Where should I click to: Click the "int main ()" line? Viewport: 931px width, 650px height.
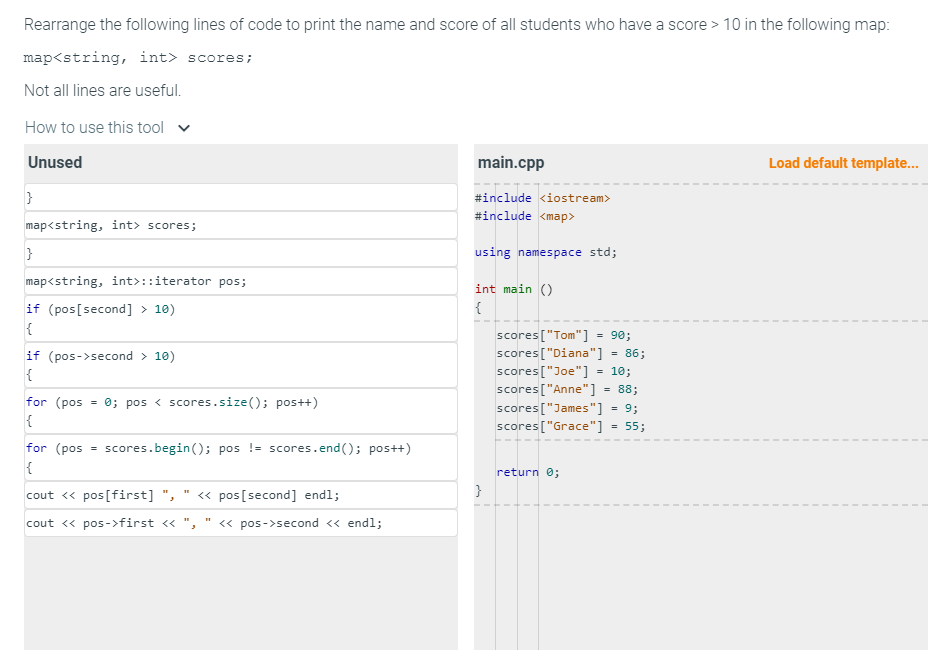(513, 288)
